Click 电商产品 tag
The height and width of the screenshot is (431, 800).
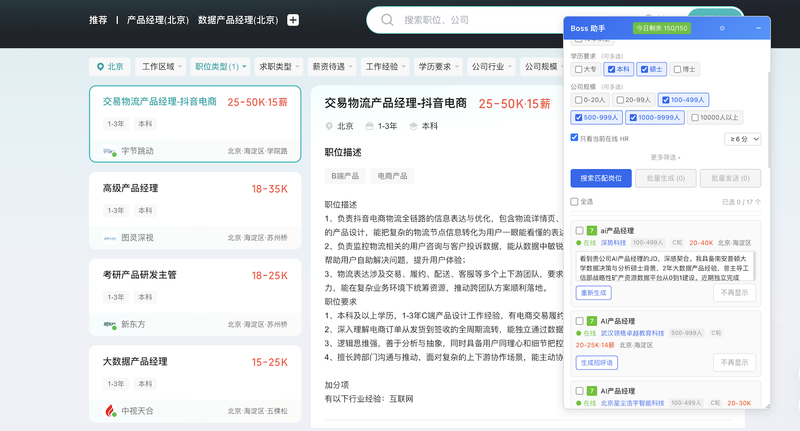pos(392,176)
